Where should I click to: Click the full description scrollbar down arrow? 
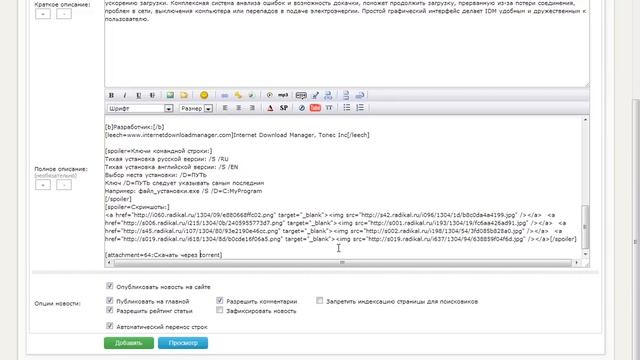[x=585, y=254]
